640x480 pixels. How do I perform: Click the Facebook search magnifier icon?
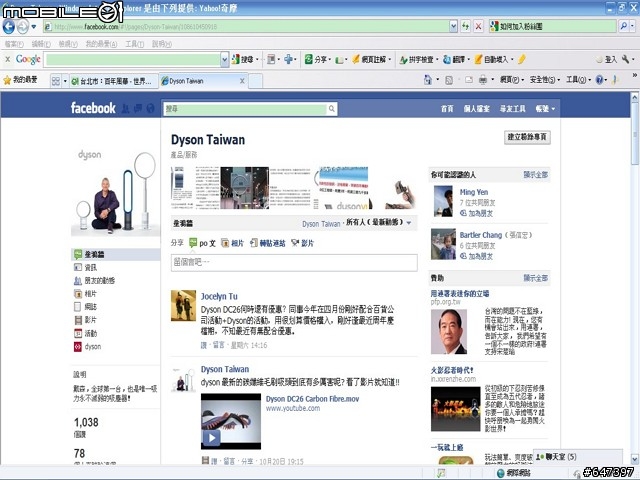click(331, 109)
